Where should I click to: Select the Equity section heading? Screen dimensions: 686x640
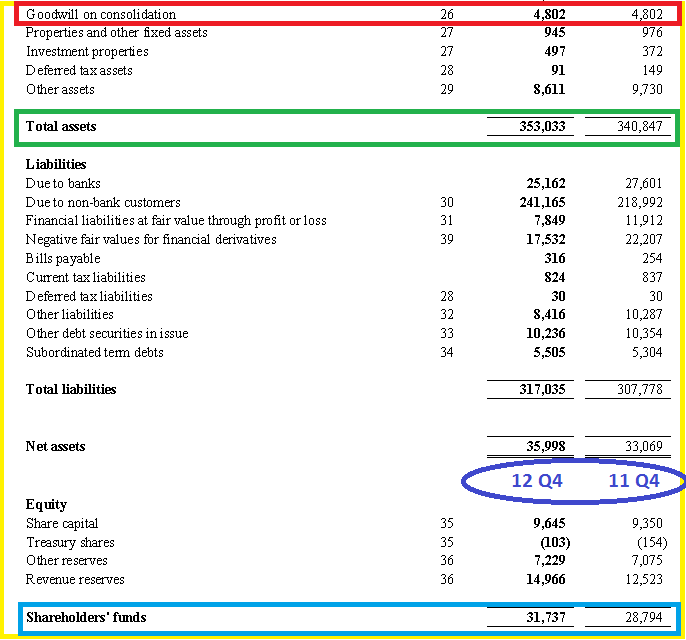[x=46, y=505]
